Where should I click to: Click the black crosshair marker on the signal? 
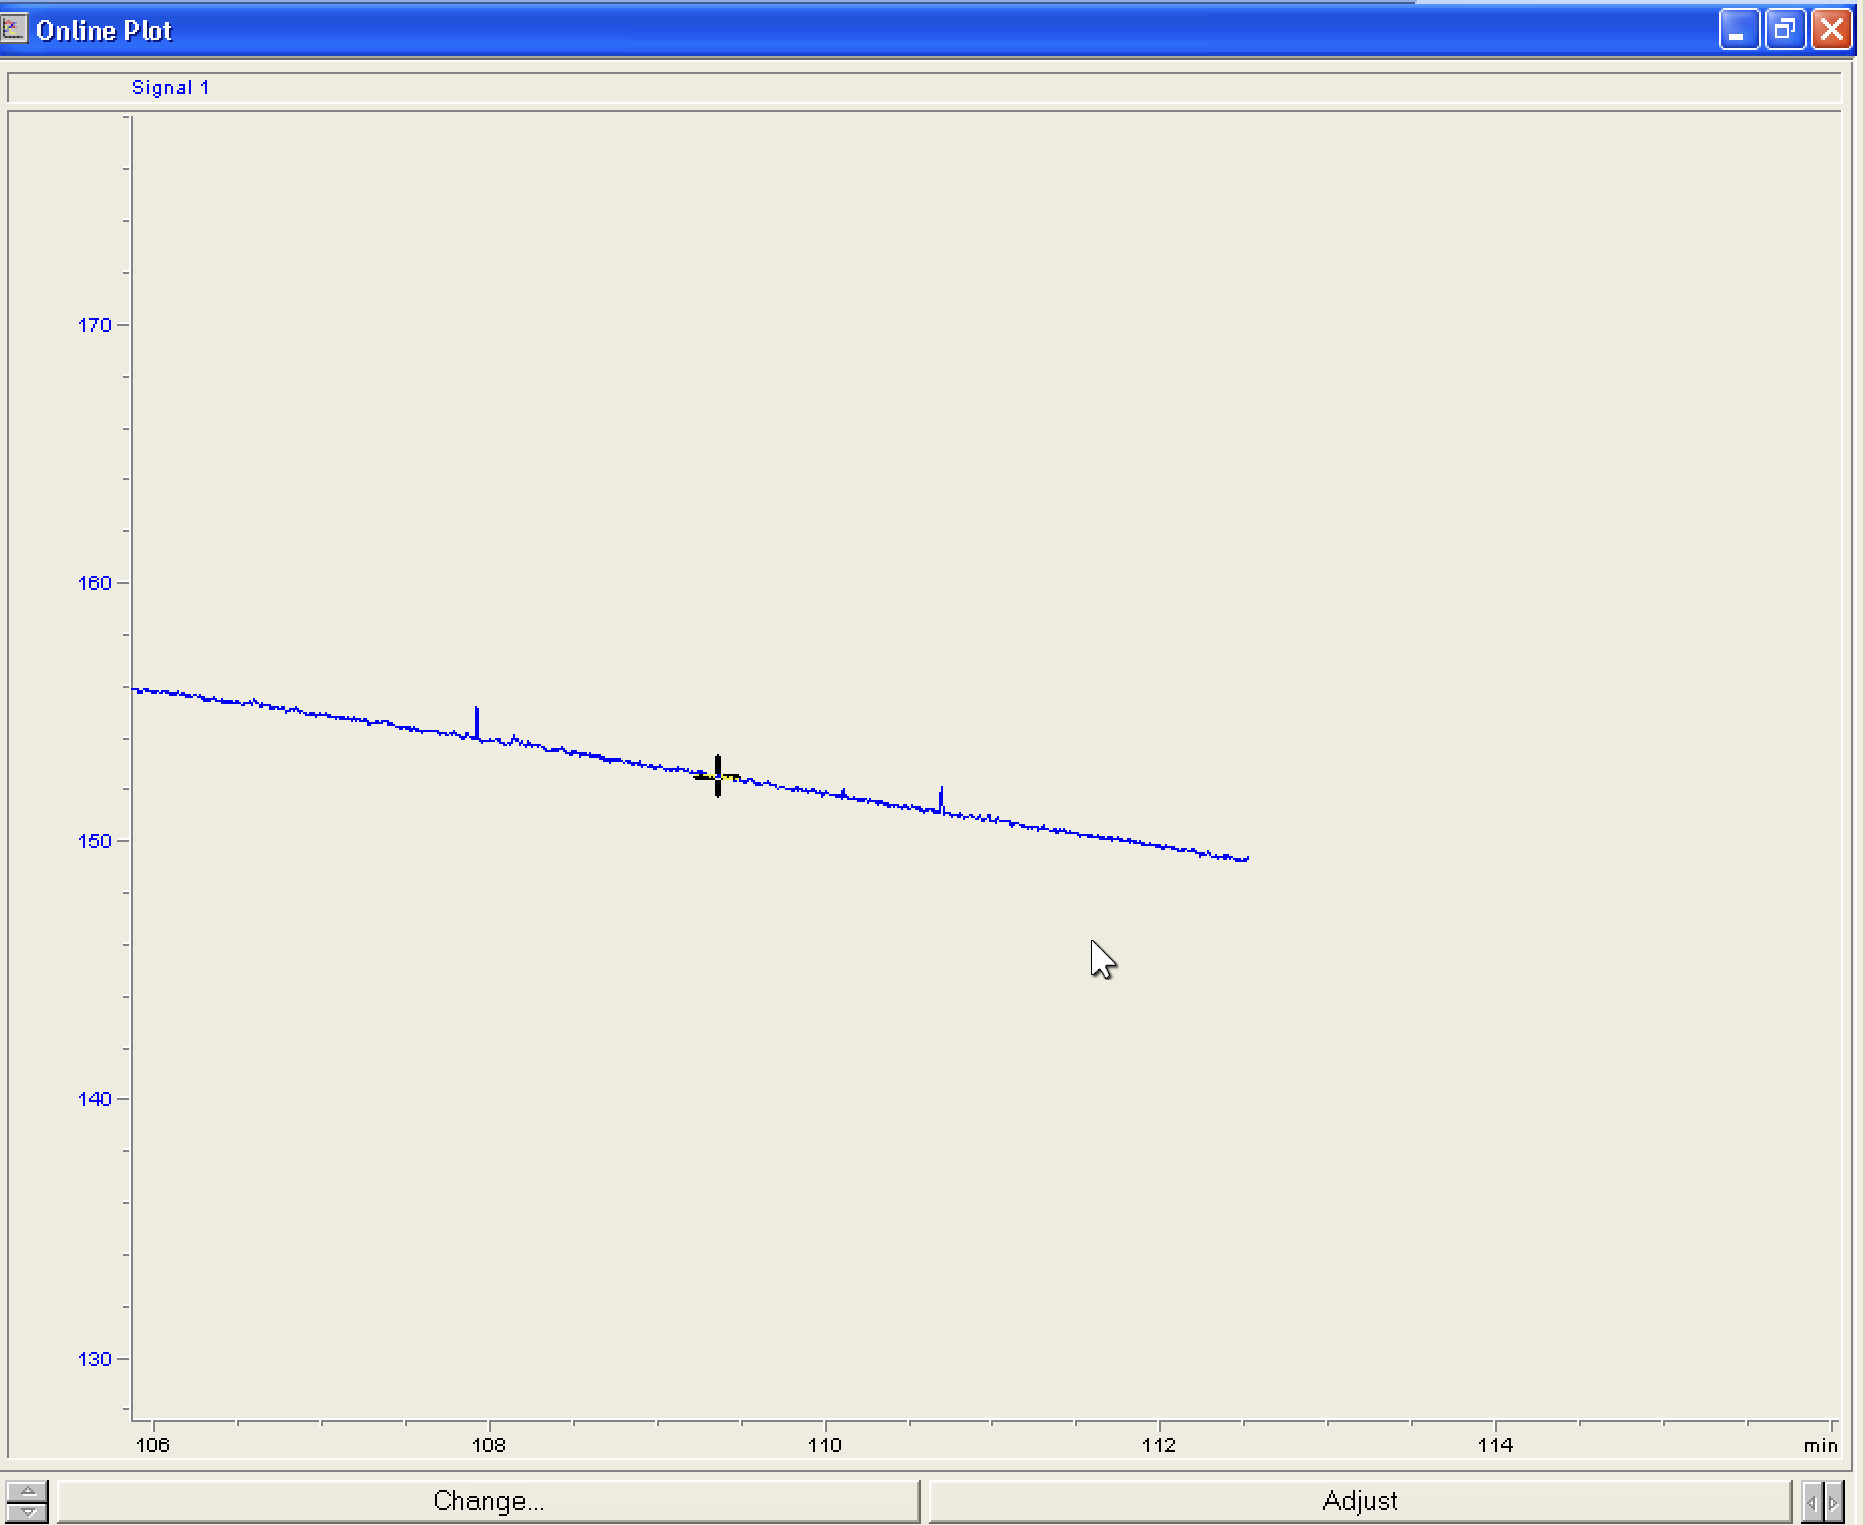tap(718, 776)
